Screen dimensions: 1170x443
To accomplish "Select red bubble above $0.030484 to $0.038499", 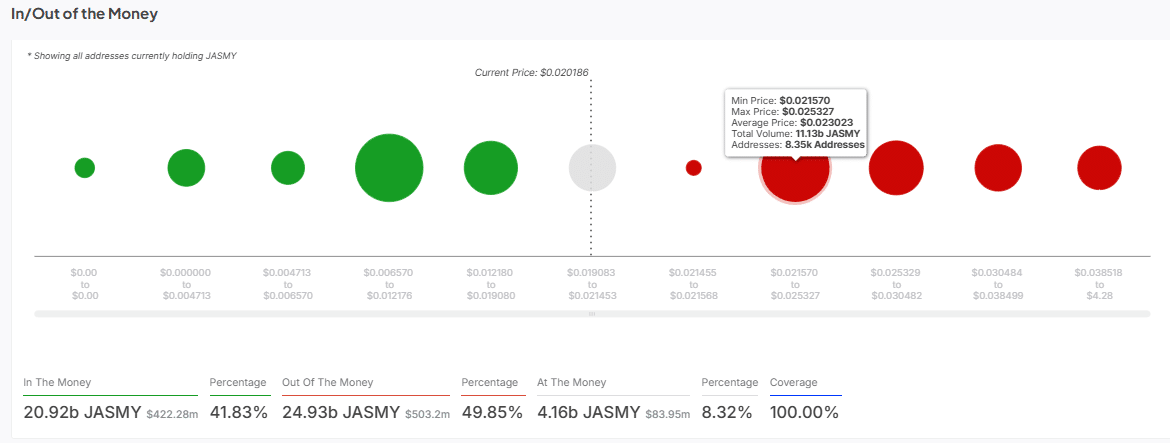I will [998, 168].
